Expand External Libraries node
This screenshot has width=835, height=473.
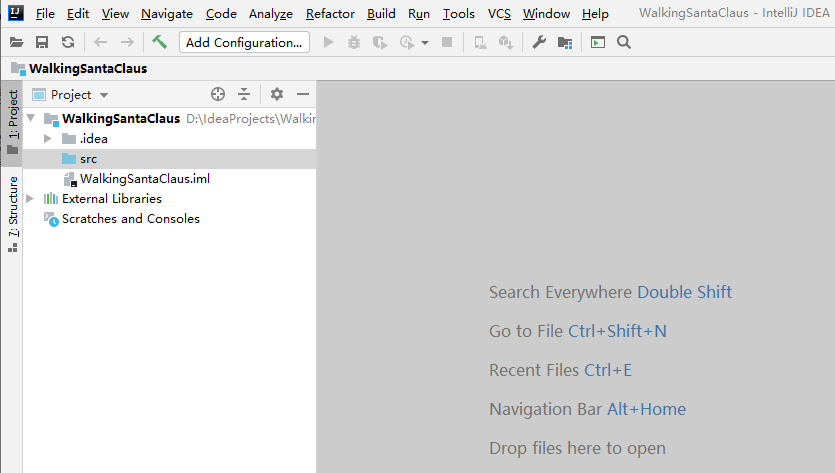(30, 199)
